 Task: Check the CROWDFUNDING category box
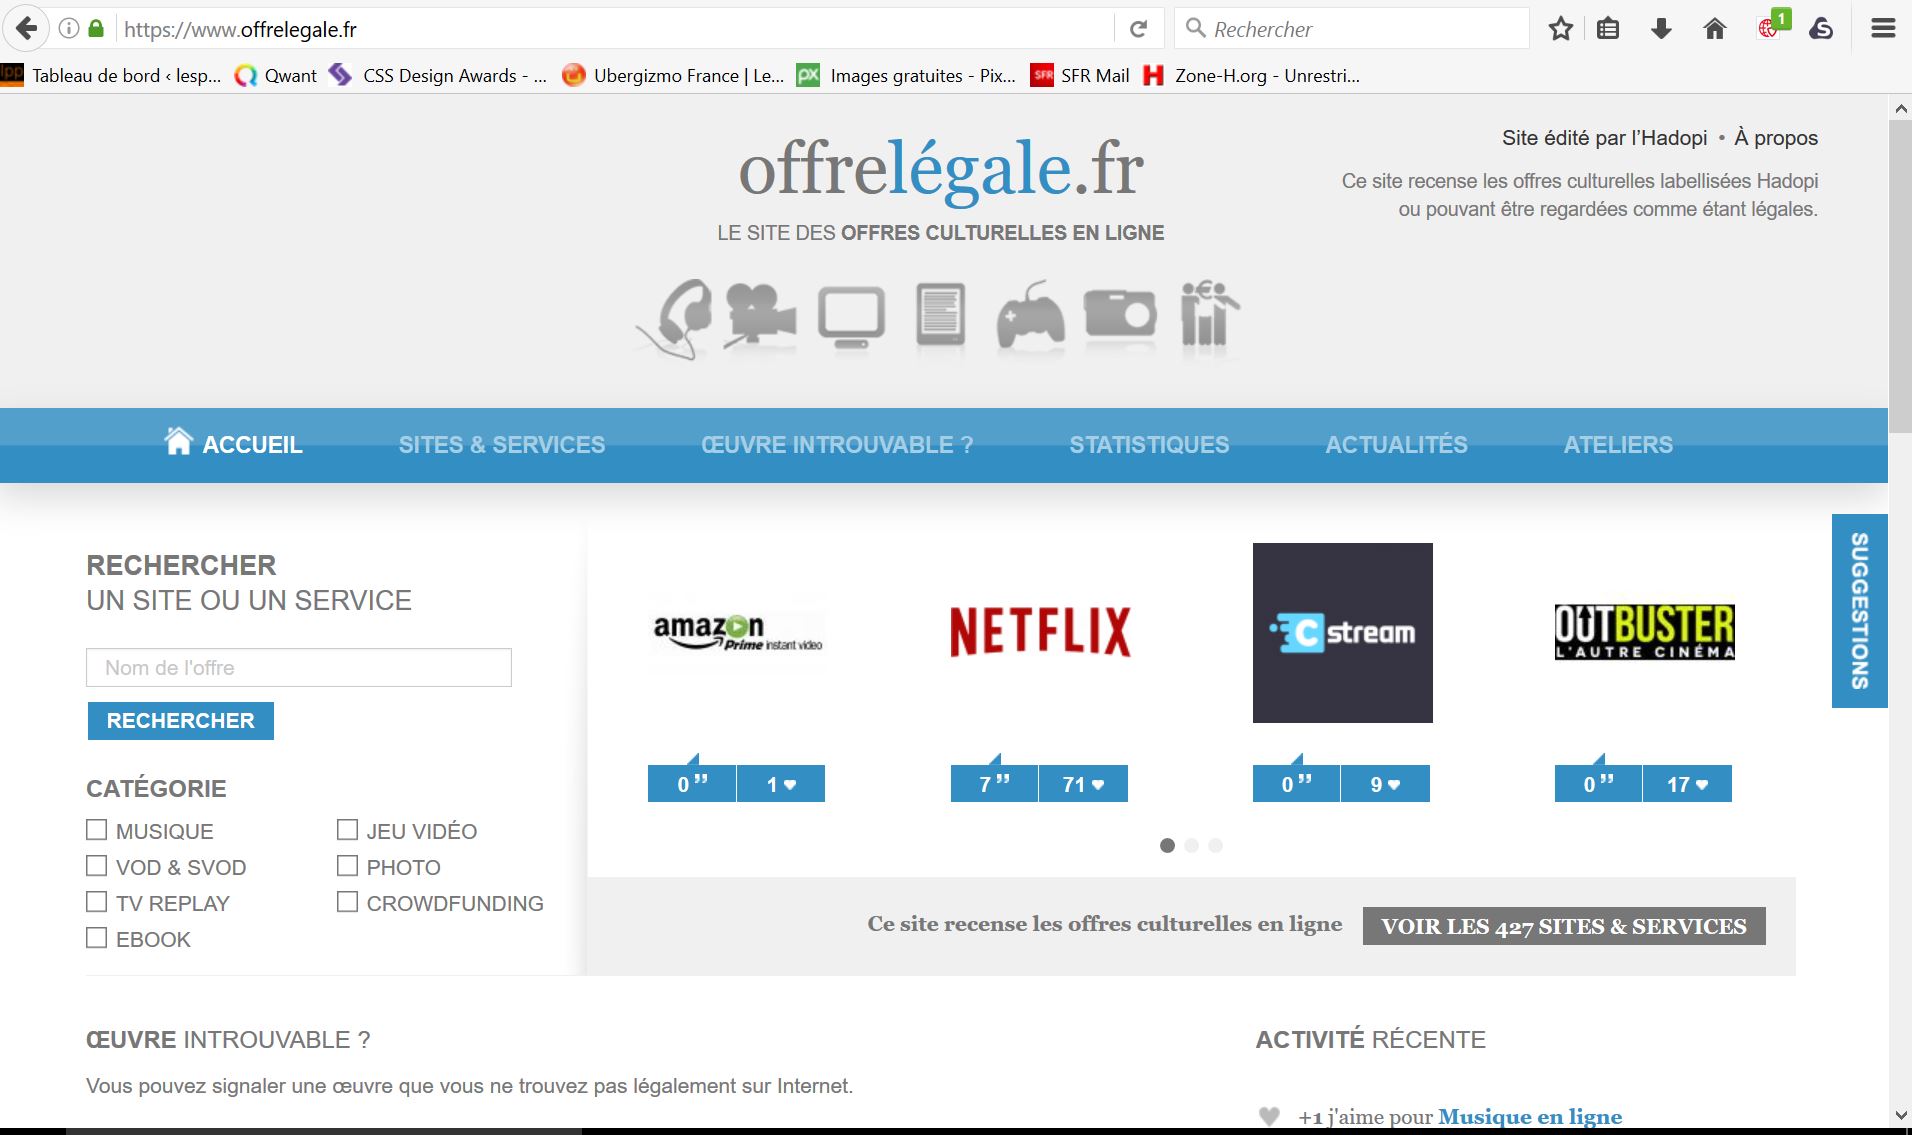[x=347, y=902]
